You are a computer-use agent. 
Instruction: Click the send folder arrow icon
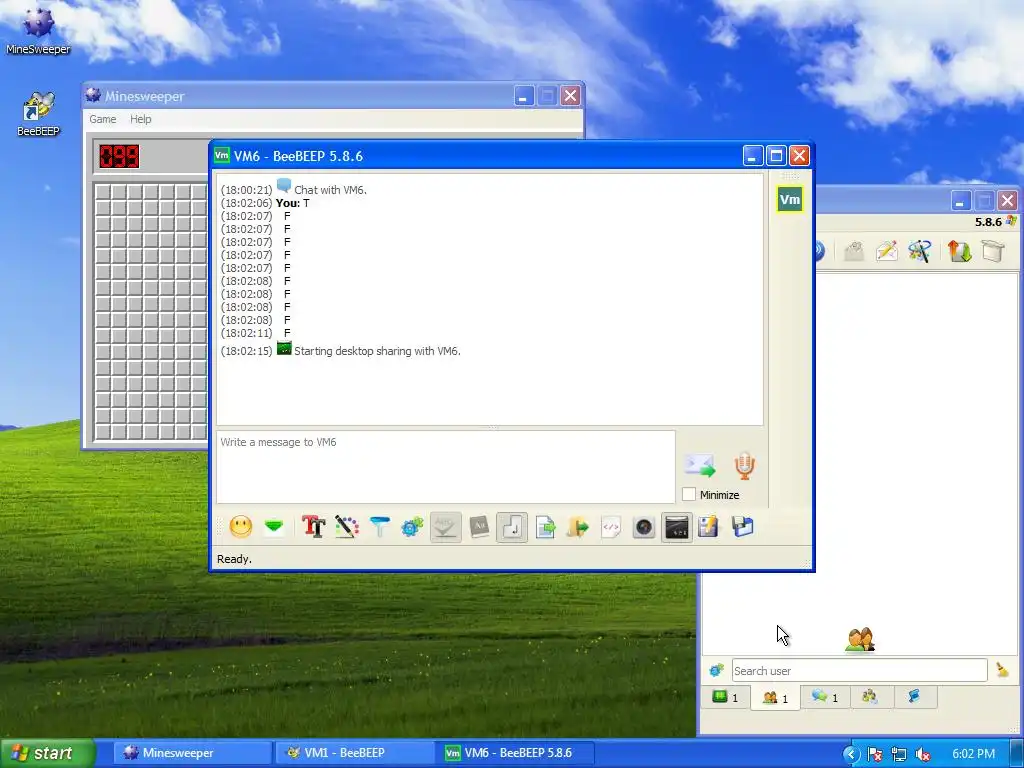578,526
